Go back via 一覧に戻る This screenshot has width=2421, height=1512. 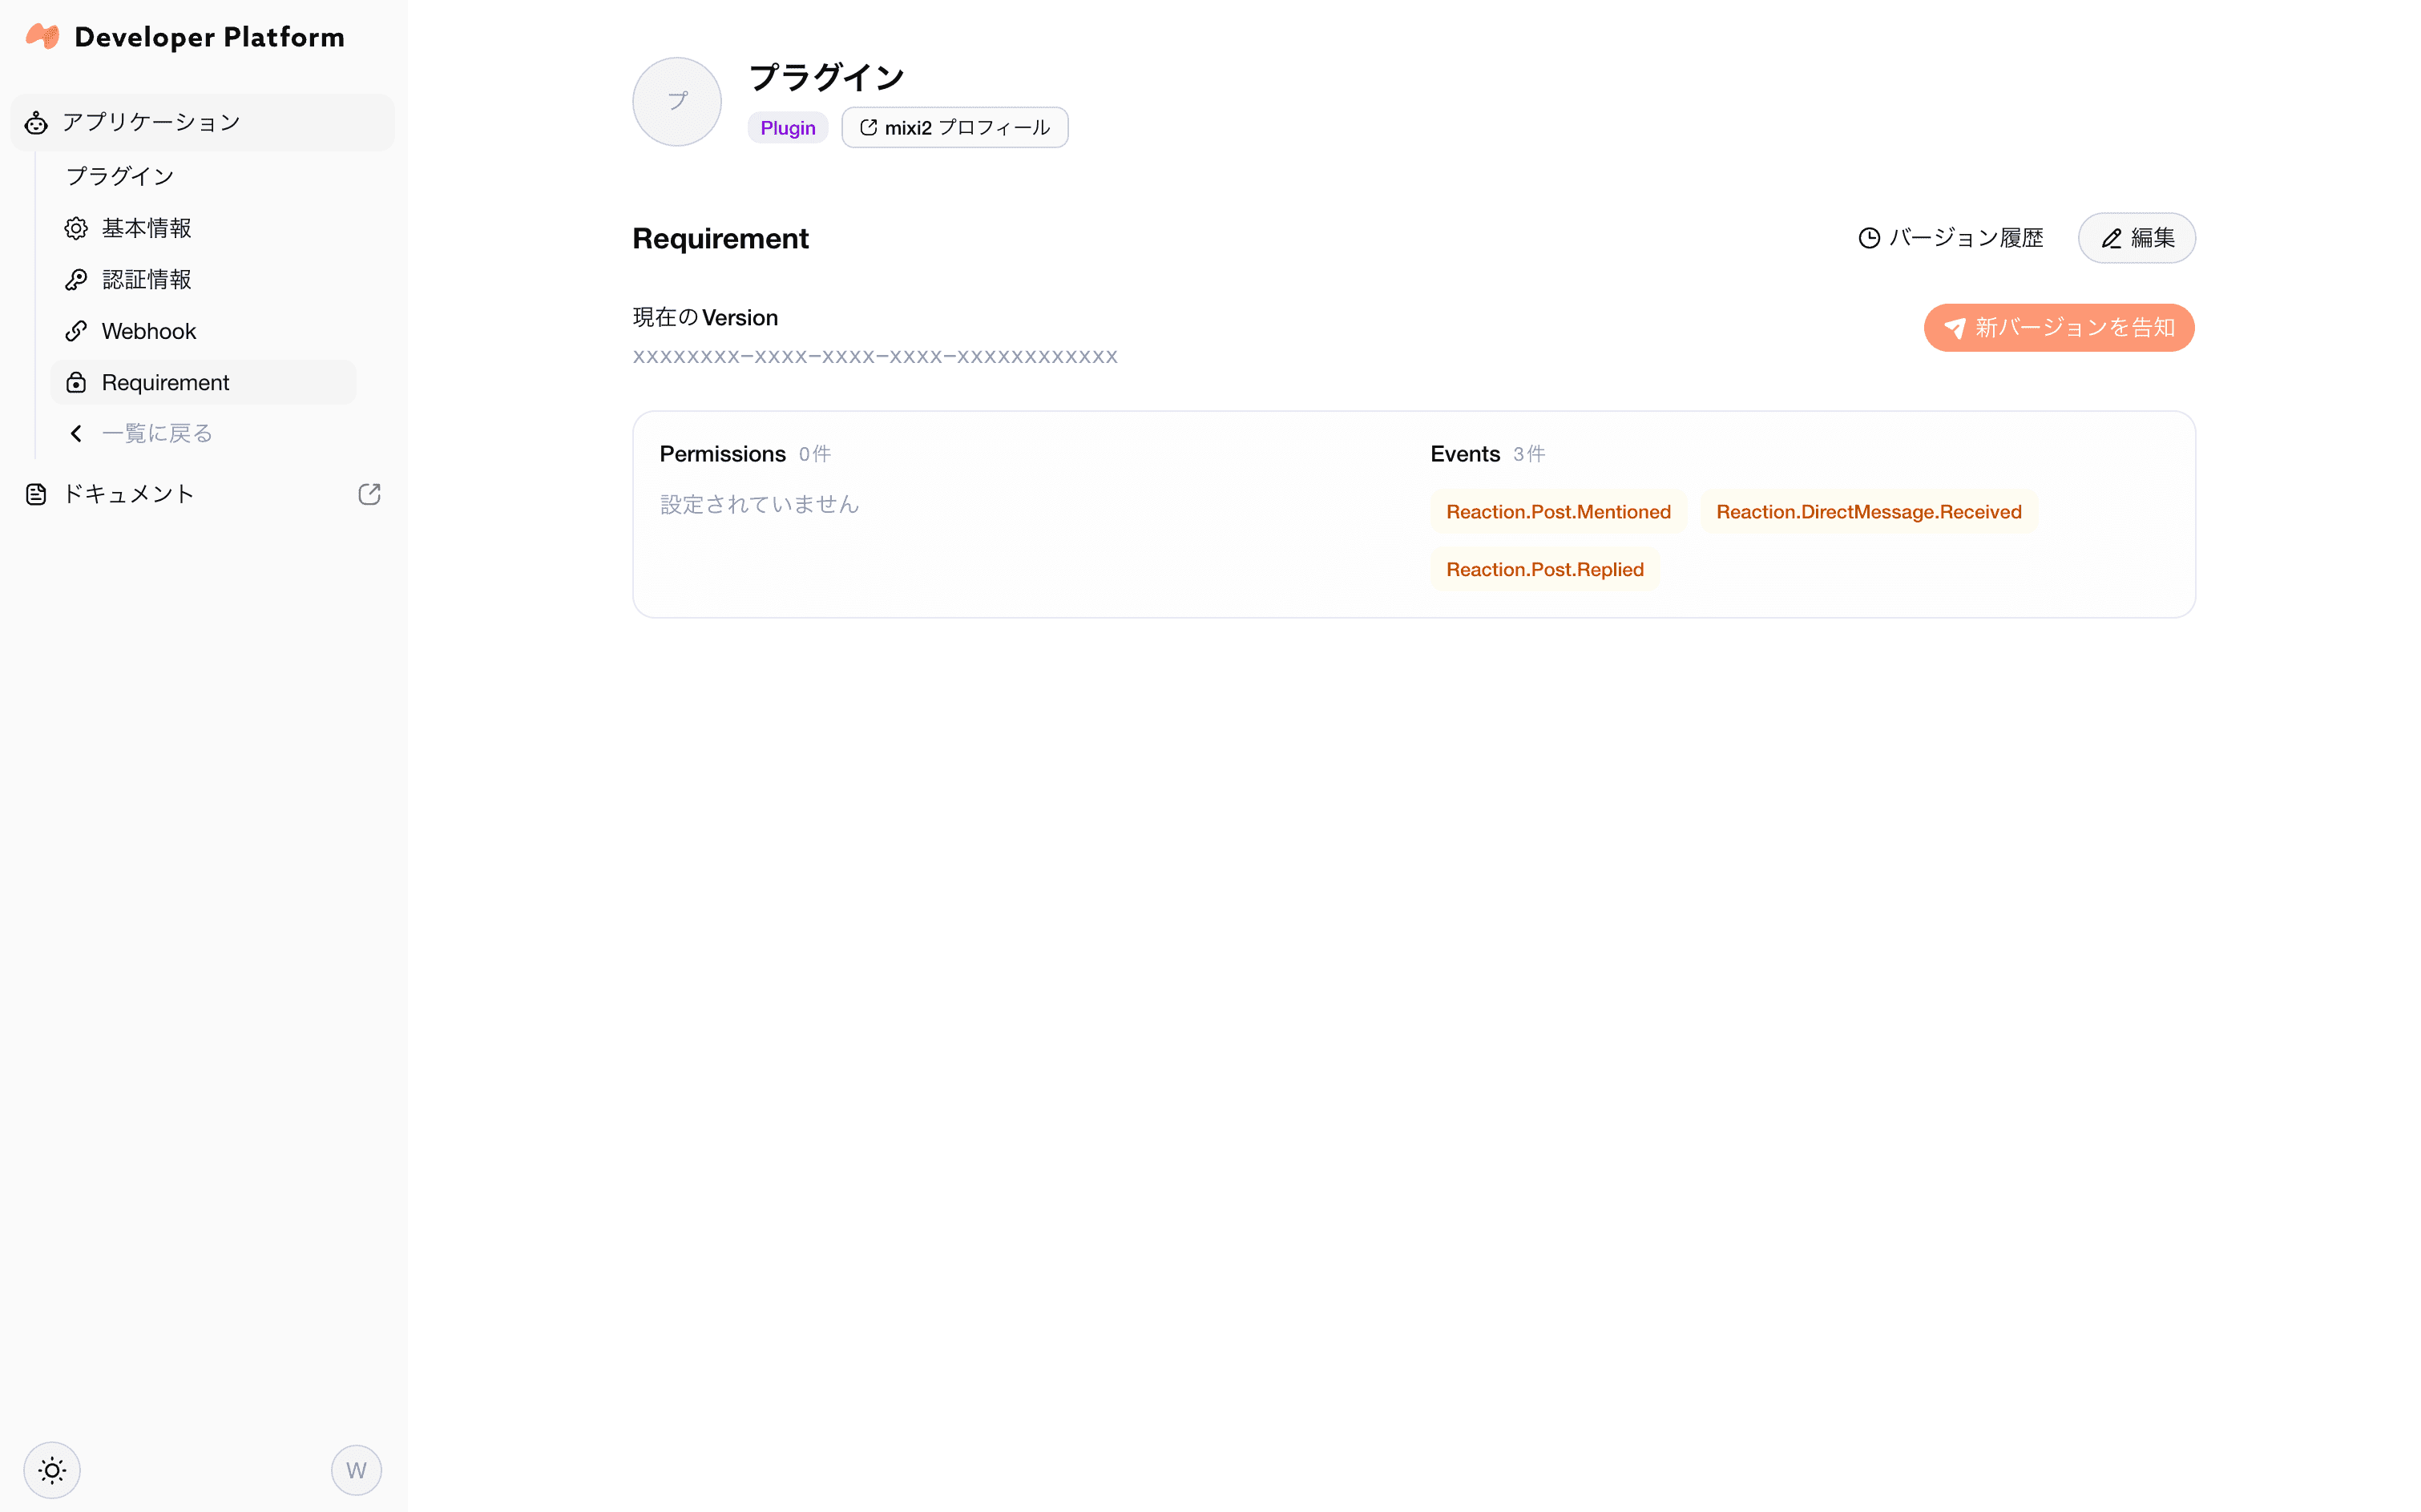203,433
